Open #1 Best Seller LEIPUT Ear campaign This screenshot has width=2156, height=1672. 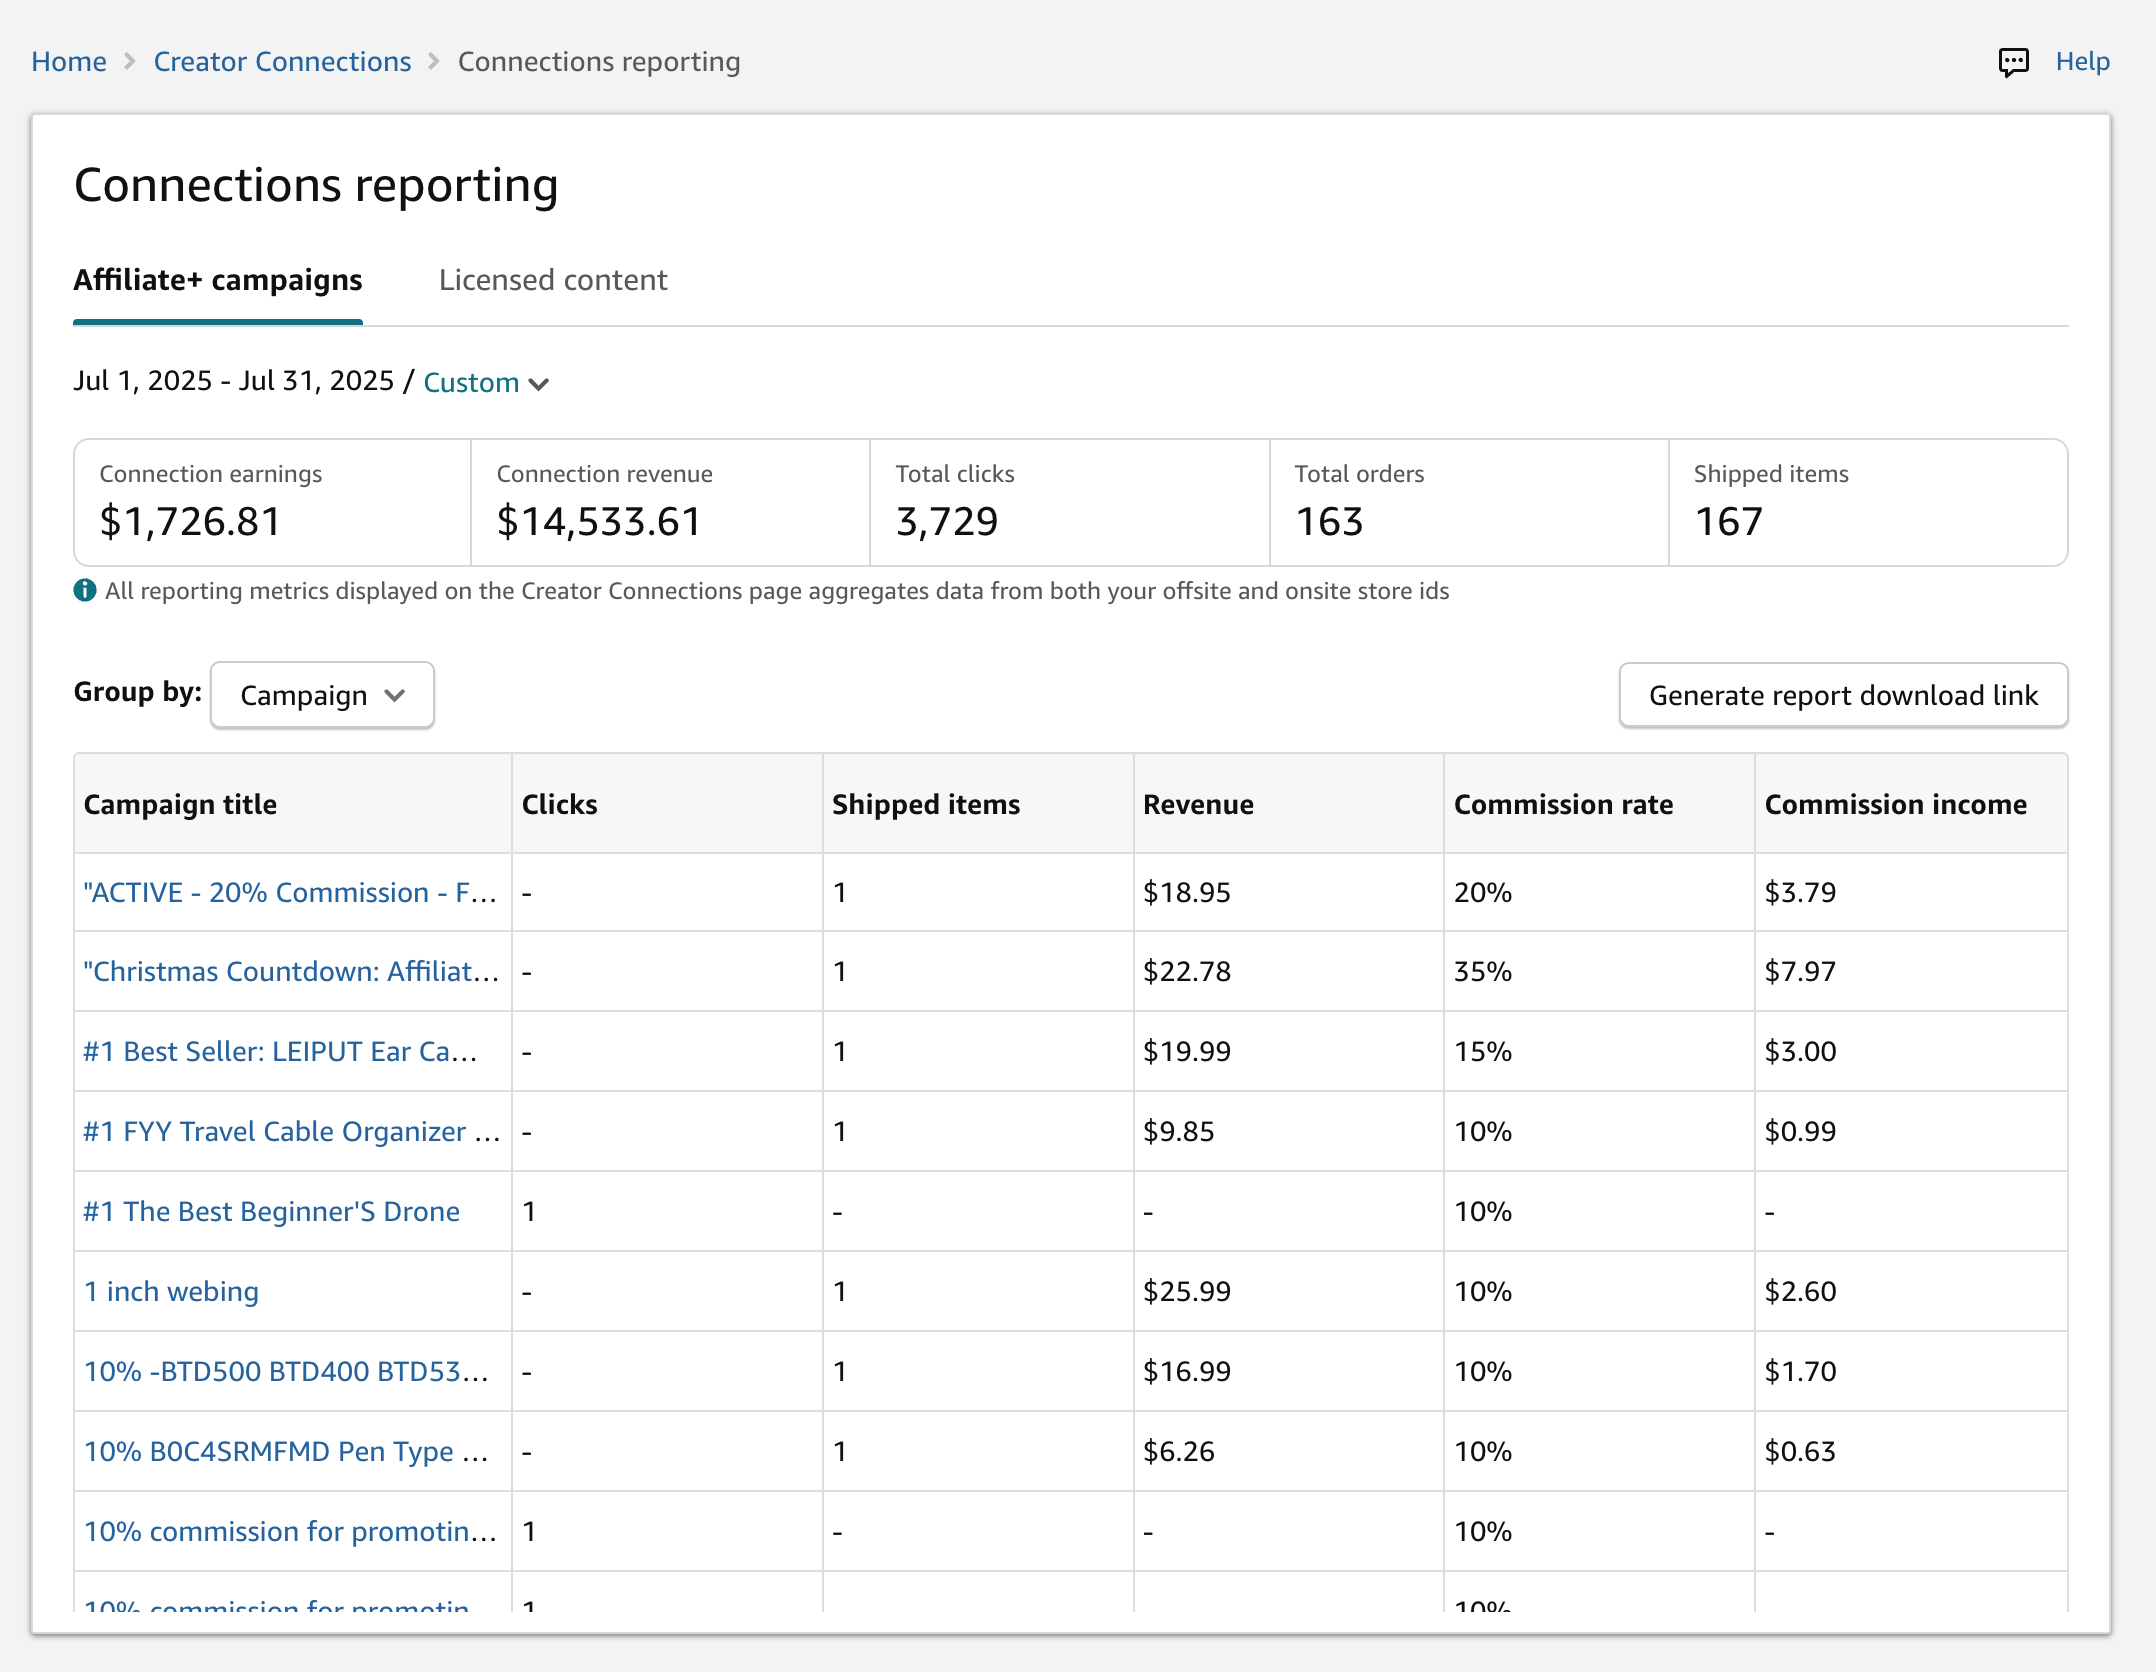[280, 1051]
